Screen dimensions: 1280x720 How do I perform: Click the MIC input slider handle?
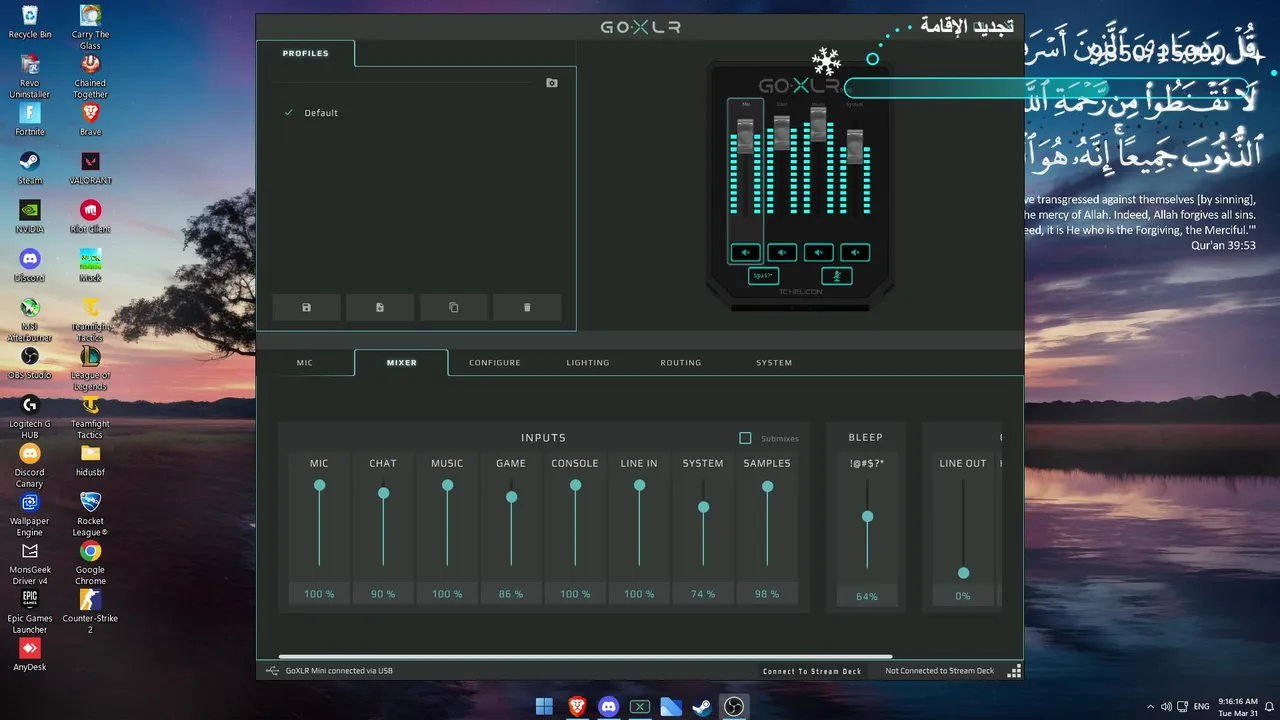319,485
